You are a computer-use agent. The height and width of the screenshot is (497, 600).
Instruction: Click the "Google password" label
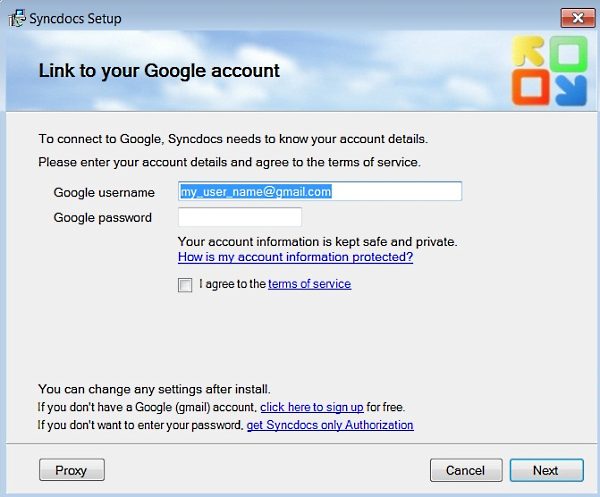click(103, 218)
